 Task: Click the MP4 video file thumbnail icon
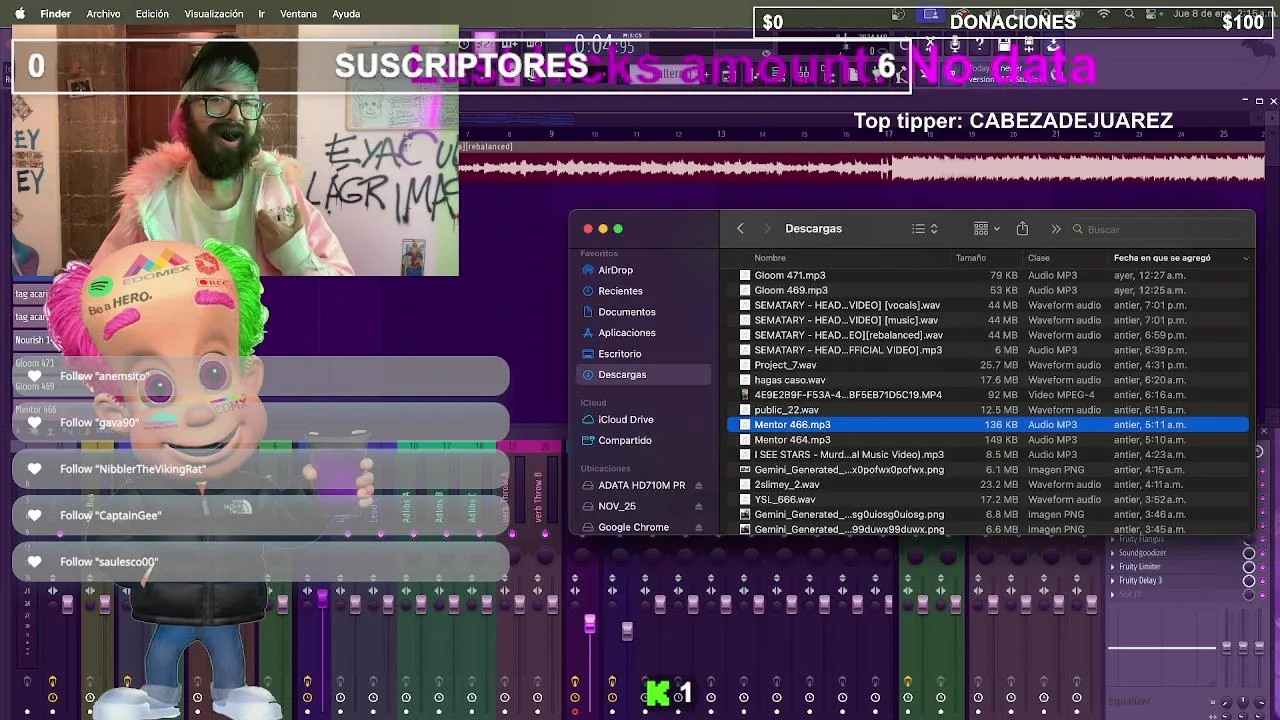745,395
